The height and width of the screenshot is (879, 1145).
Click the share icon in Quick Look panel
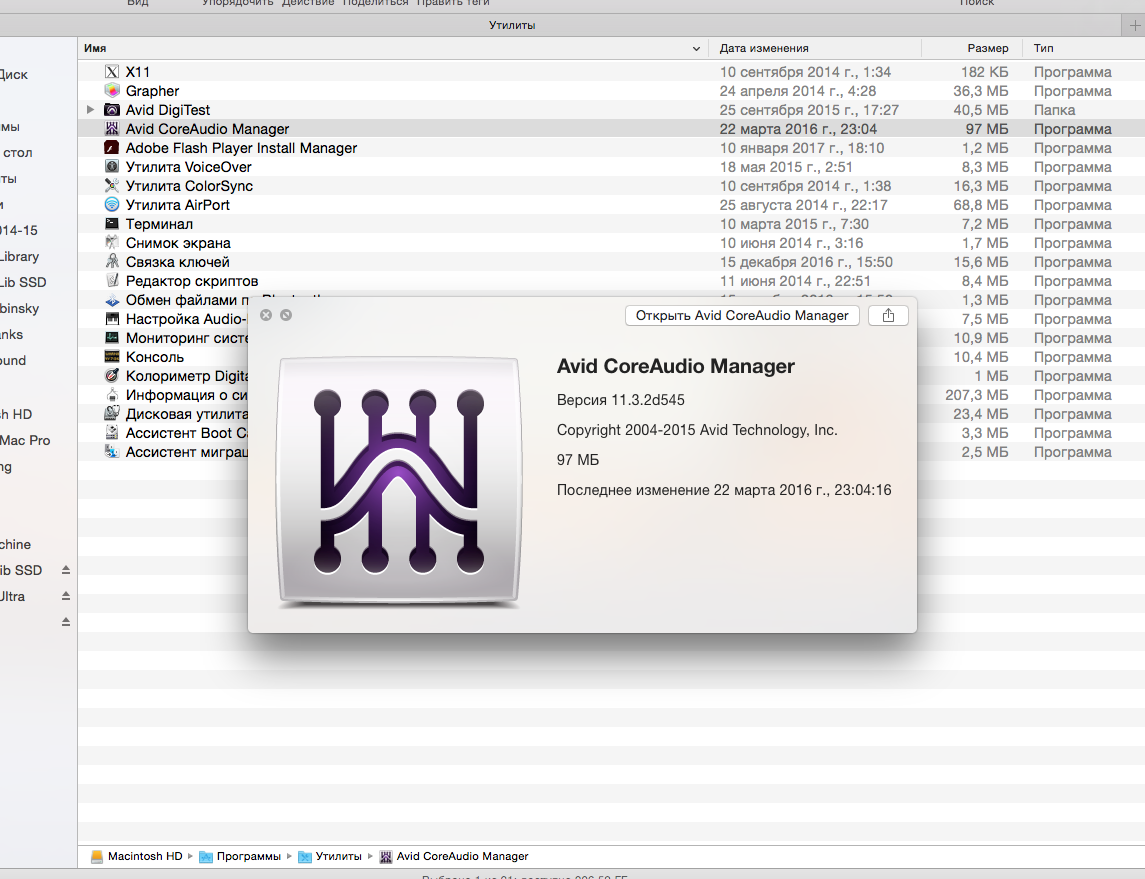point(888,315)
